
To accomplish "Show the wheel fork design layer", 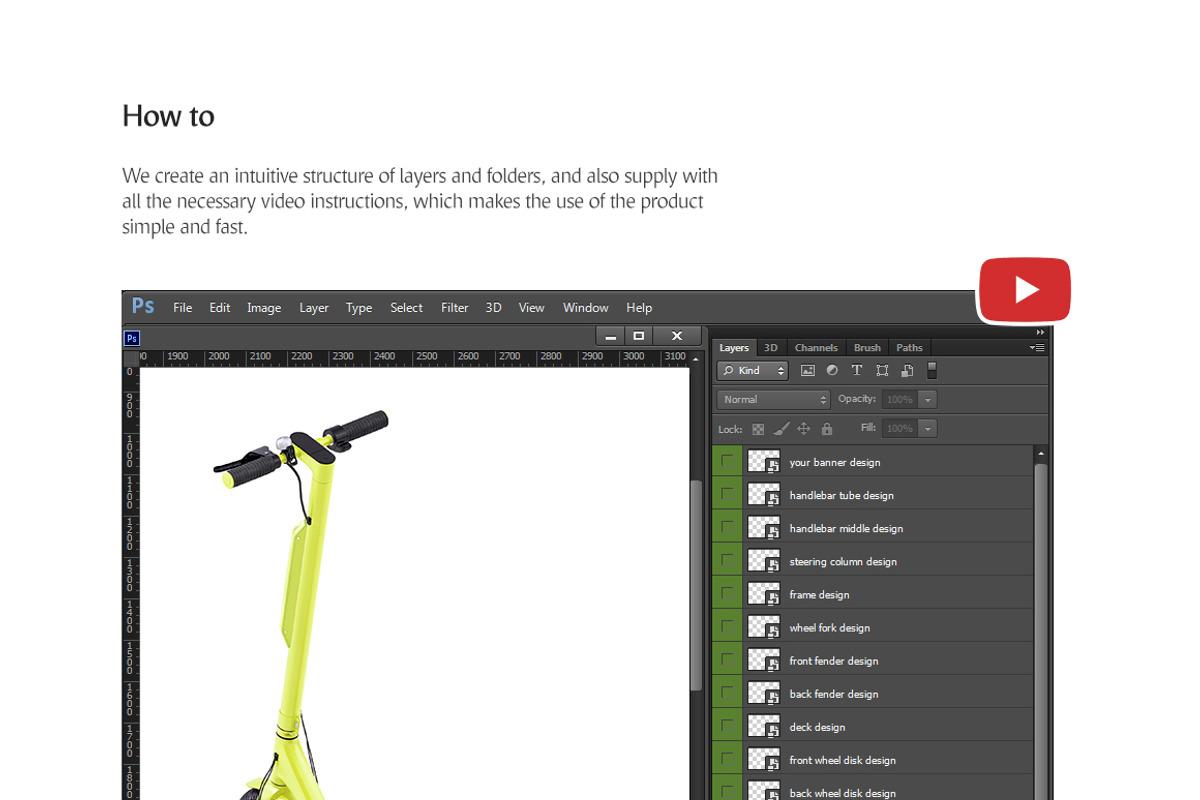I will 727,626.
